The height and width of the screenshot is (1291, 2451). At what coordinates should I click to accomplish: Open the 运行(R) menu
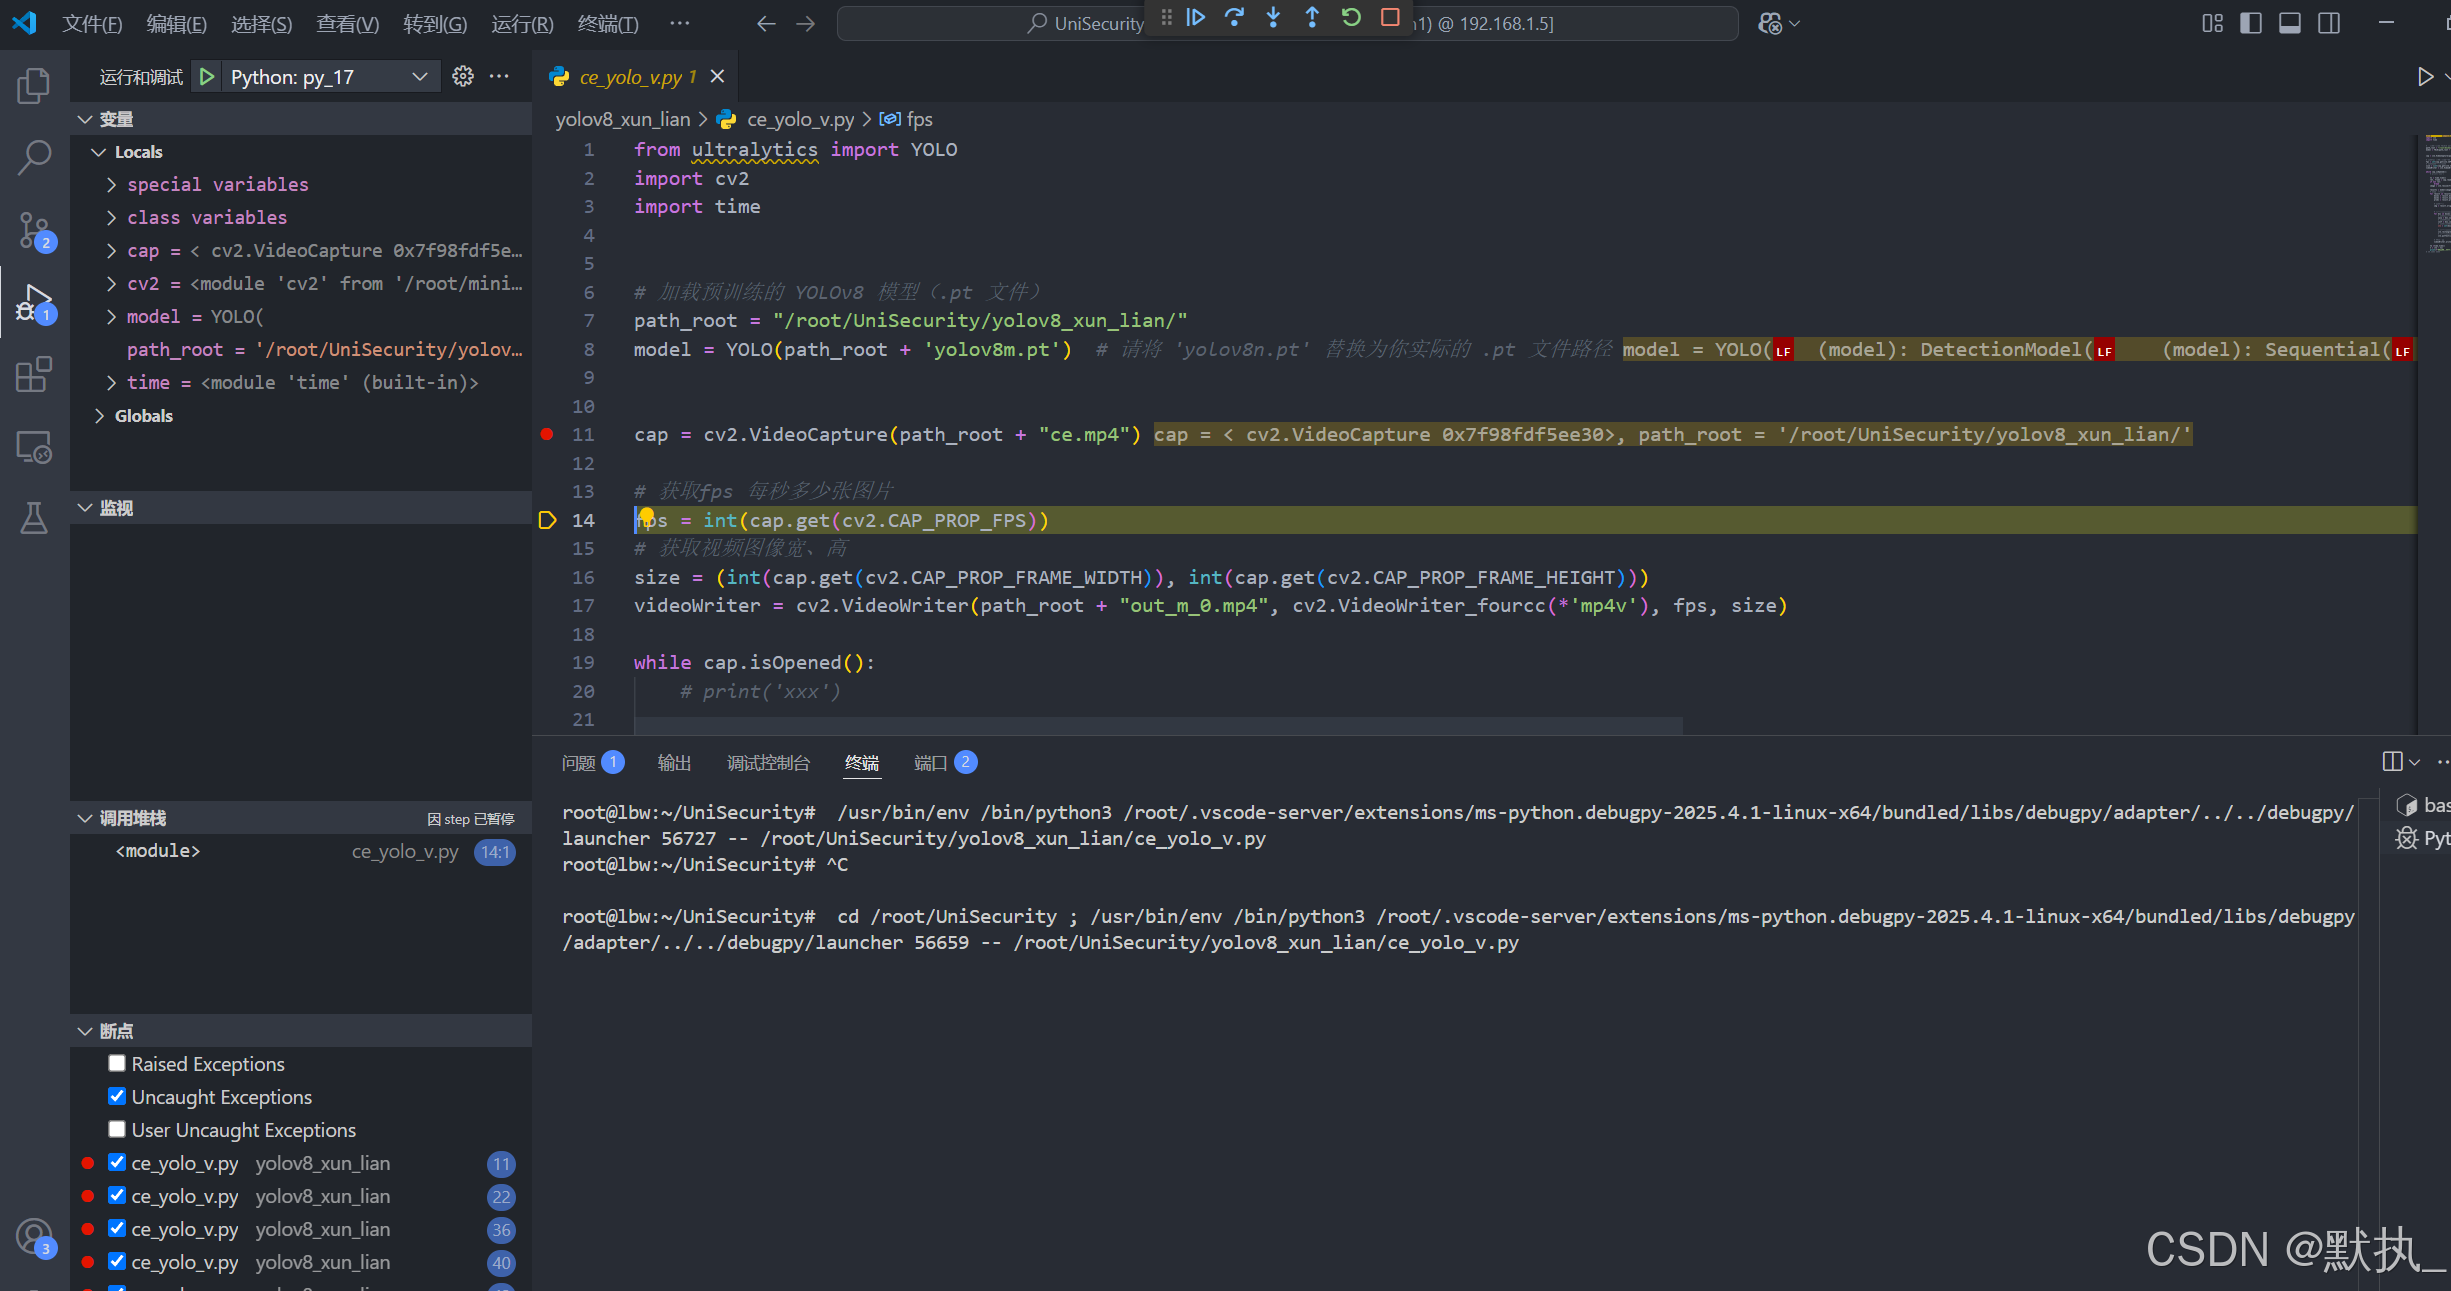[x=521, y=24]
